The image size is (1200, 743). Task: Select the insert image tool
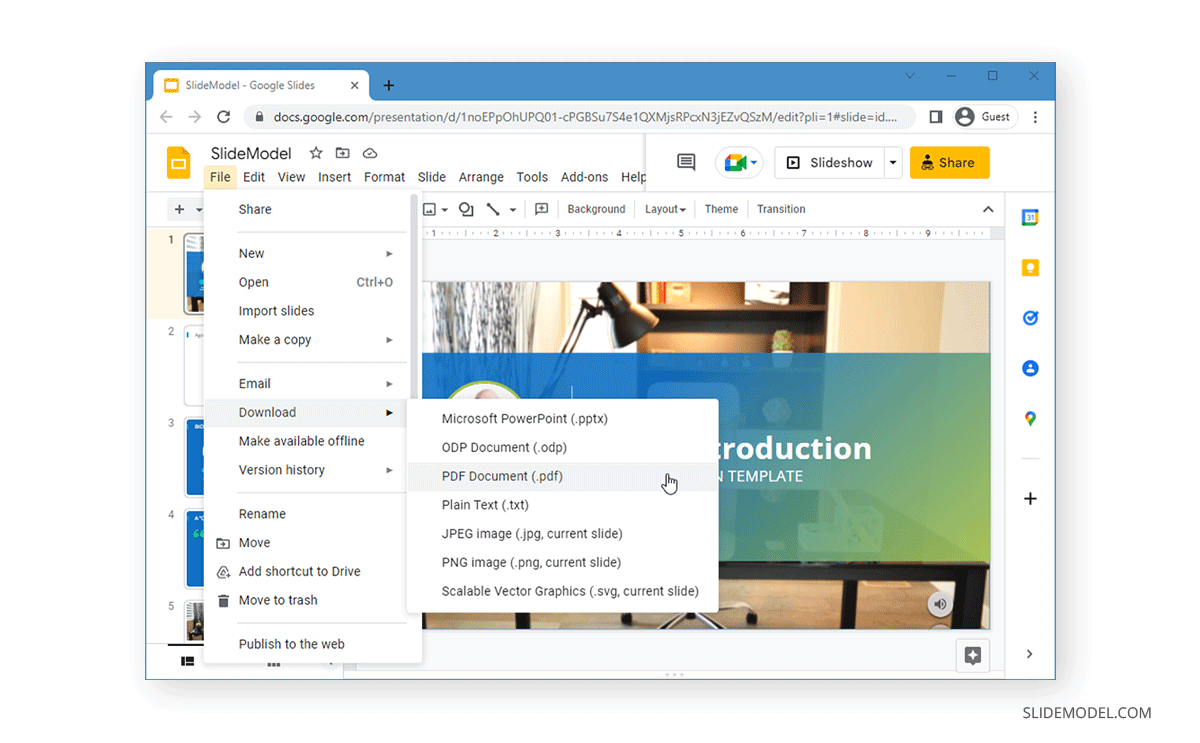click(x=429, y=209)
